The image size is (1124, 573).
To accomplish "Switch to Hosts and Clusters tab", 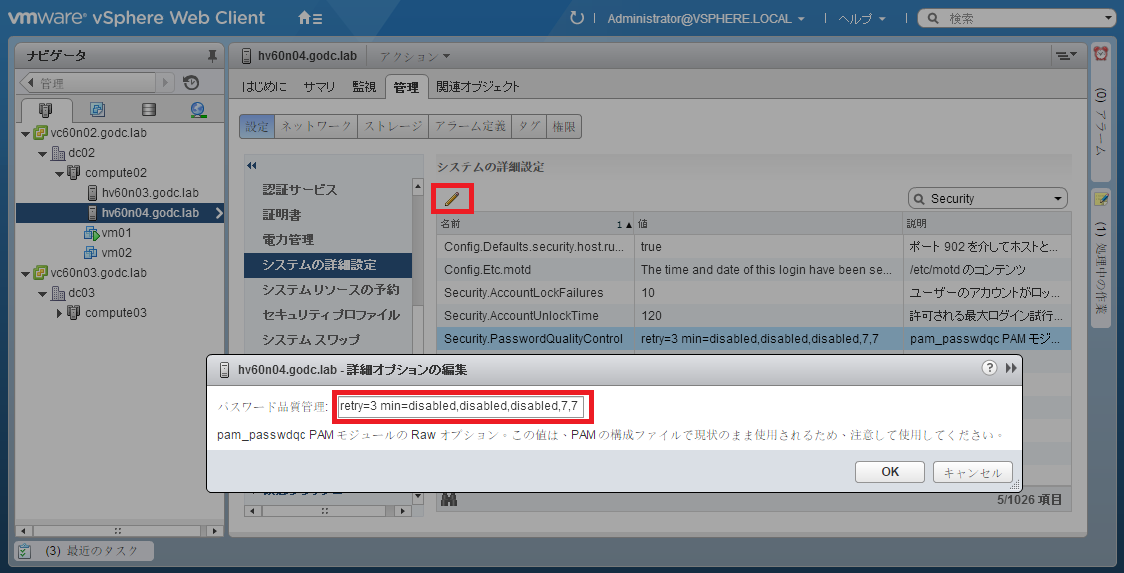I will point(46,109).
